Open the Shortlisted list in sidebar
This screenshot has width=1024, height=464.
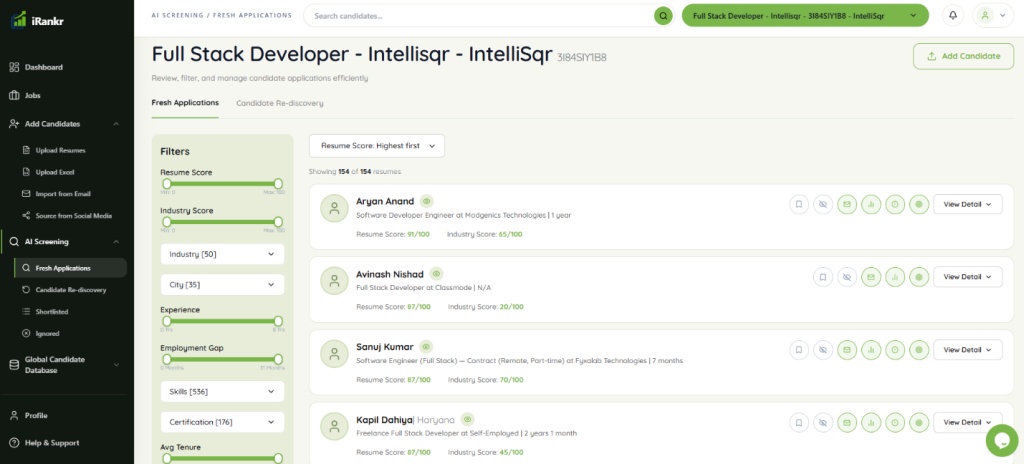[x=52, y=312]
